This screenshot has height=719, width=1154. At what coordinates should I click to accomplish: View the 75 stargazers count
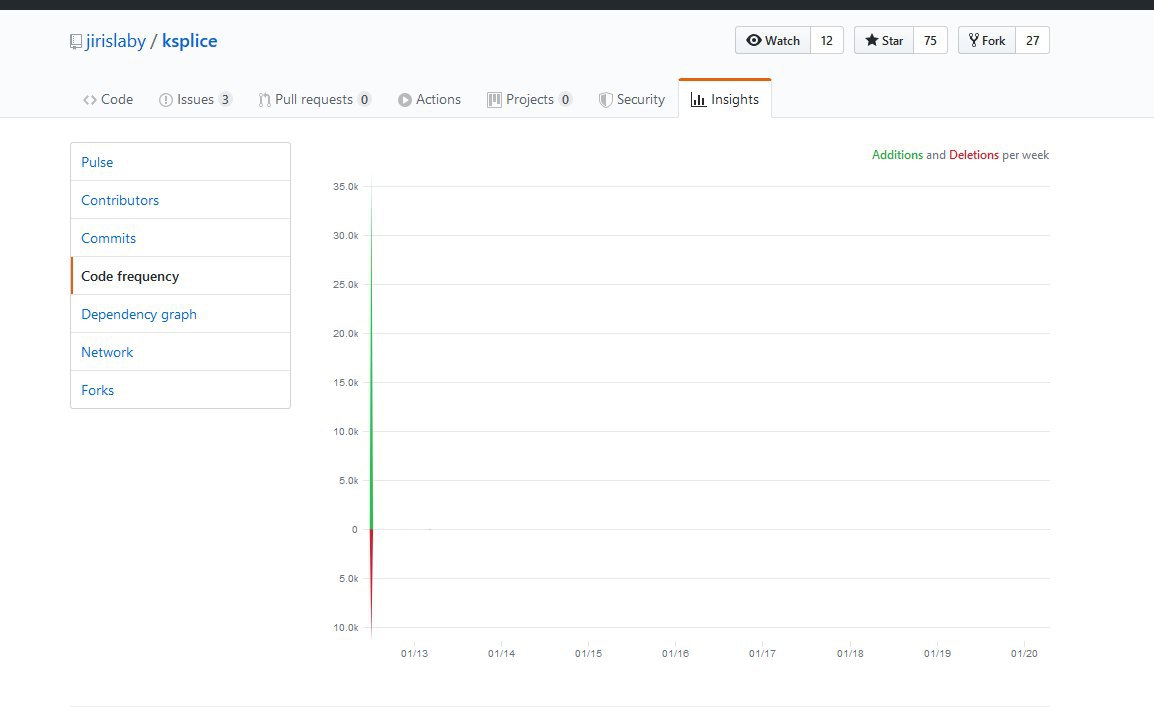930,40
